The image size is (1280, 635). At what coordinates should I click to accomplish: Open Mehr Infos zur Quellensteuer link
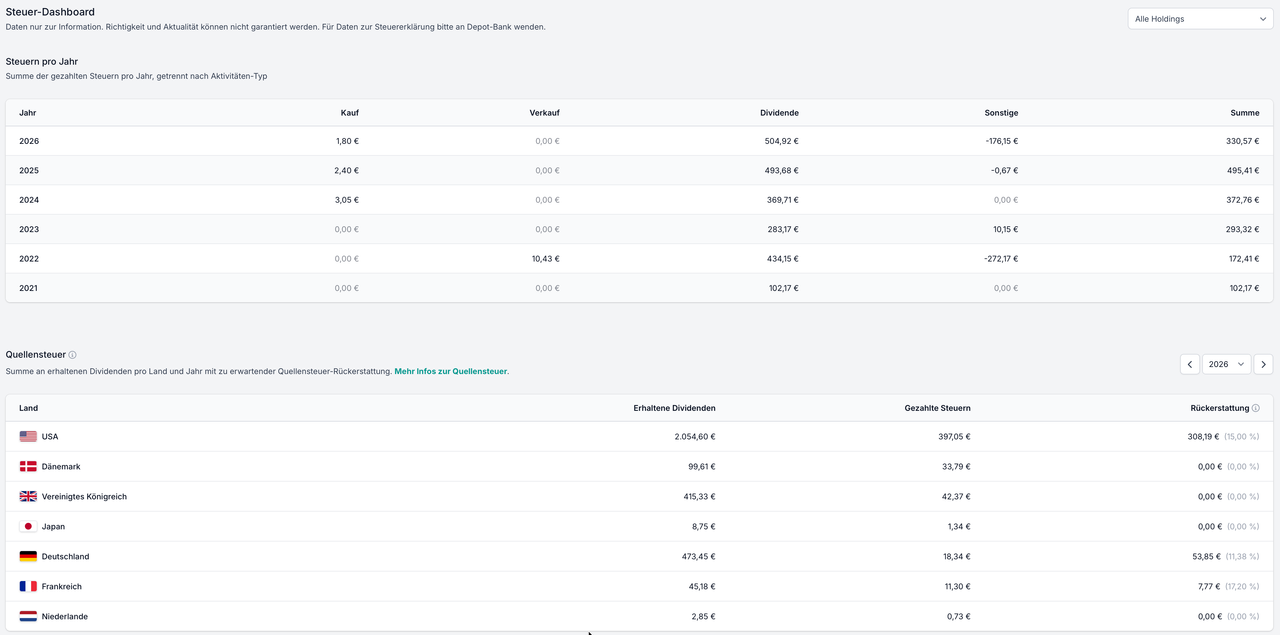(x=451, y=372)
